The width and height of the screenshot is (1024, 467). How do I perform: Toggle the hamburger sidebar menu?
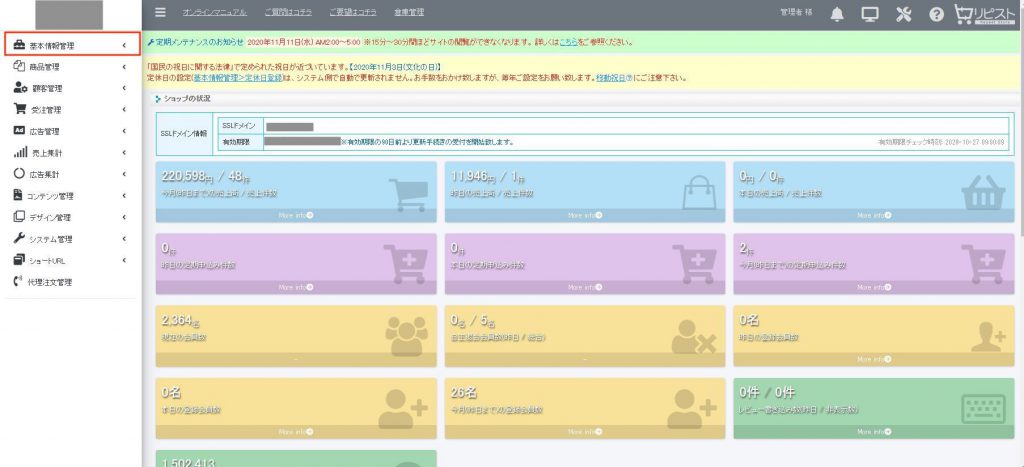[160, 13]
